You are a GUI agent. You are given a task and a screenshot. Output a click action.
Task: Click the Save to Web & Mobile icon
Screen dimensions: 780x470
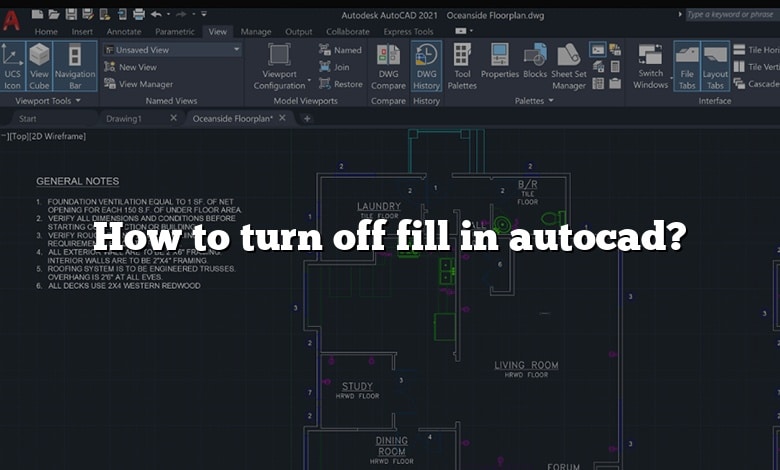click(x=122, y=14)
